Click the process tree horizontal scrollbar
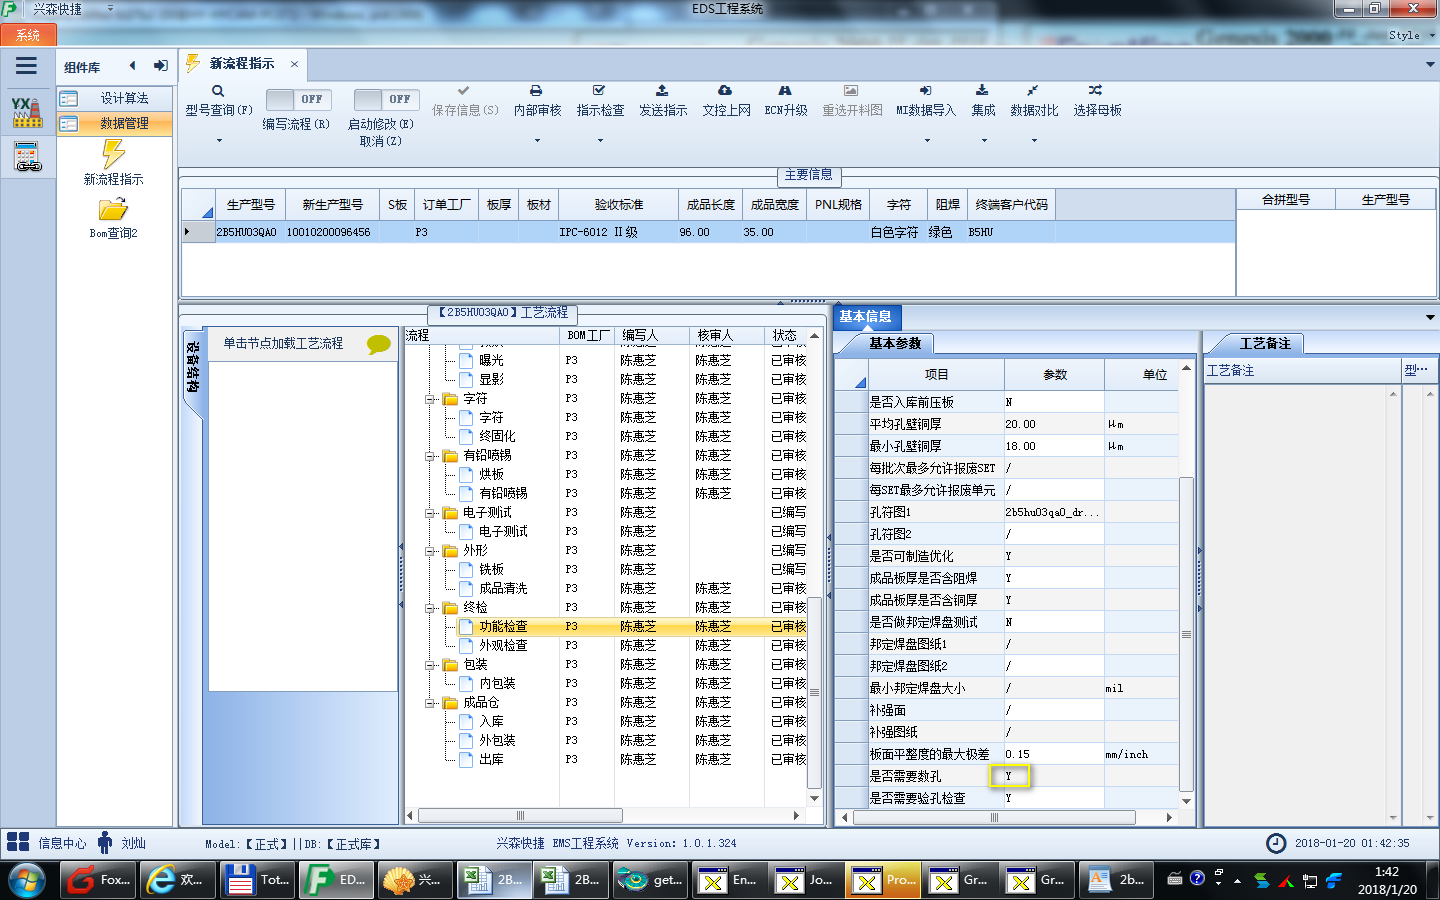 [x=520, y=816]
